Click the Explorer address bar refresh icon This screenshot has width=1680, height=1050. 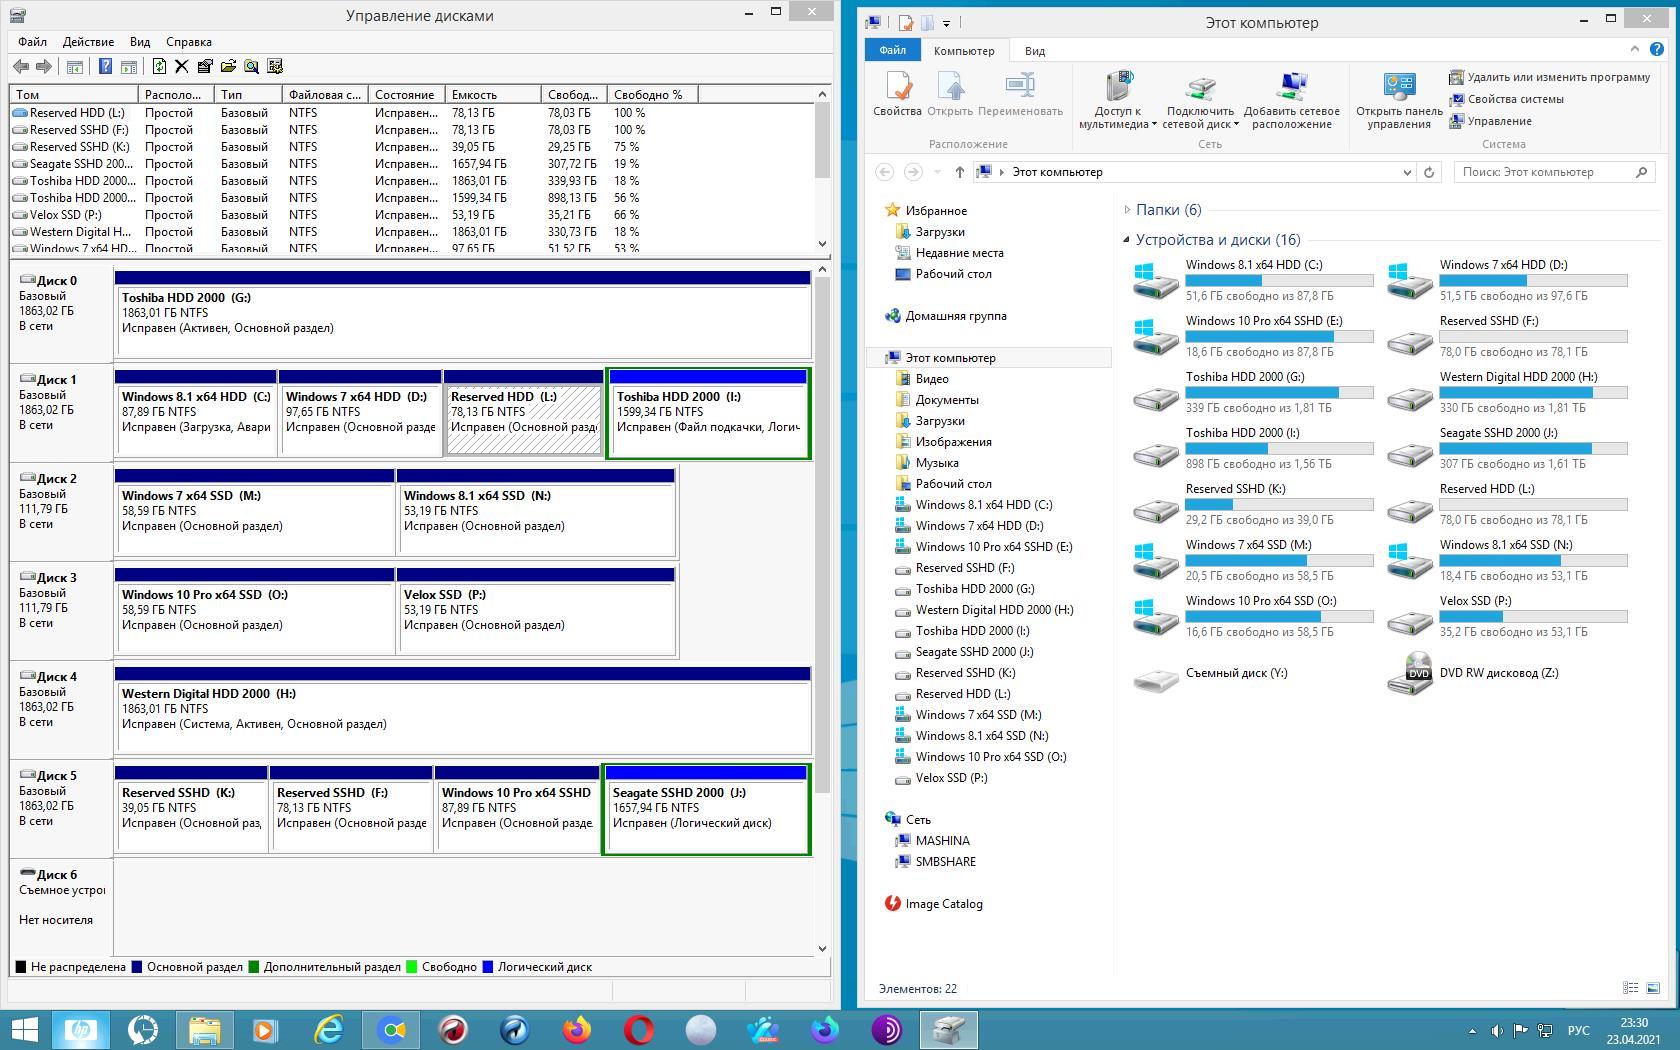tap(1429, 172)
